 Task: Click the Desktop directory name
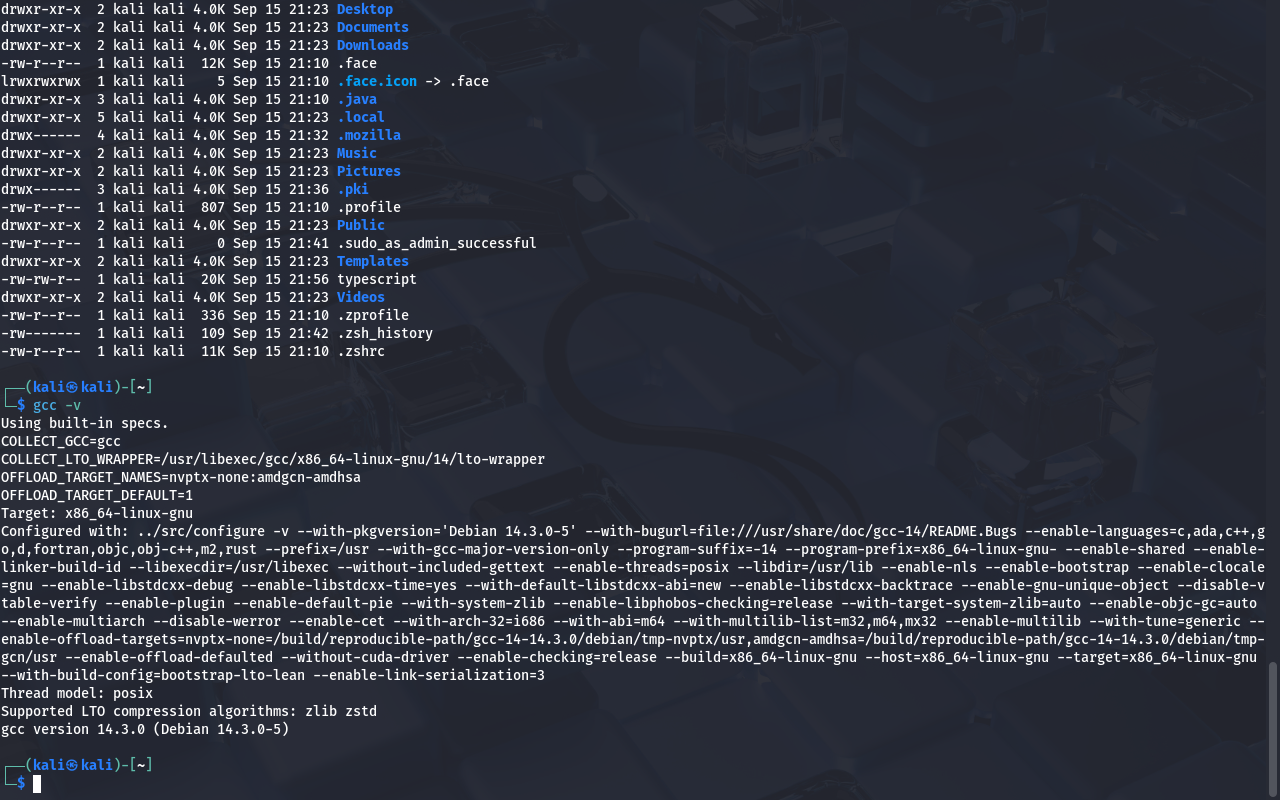pos(365,9)
